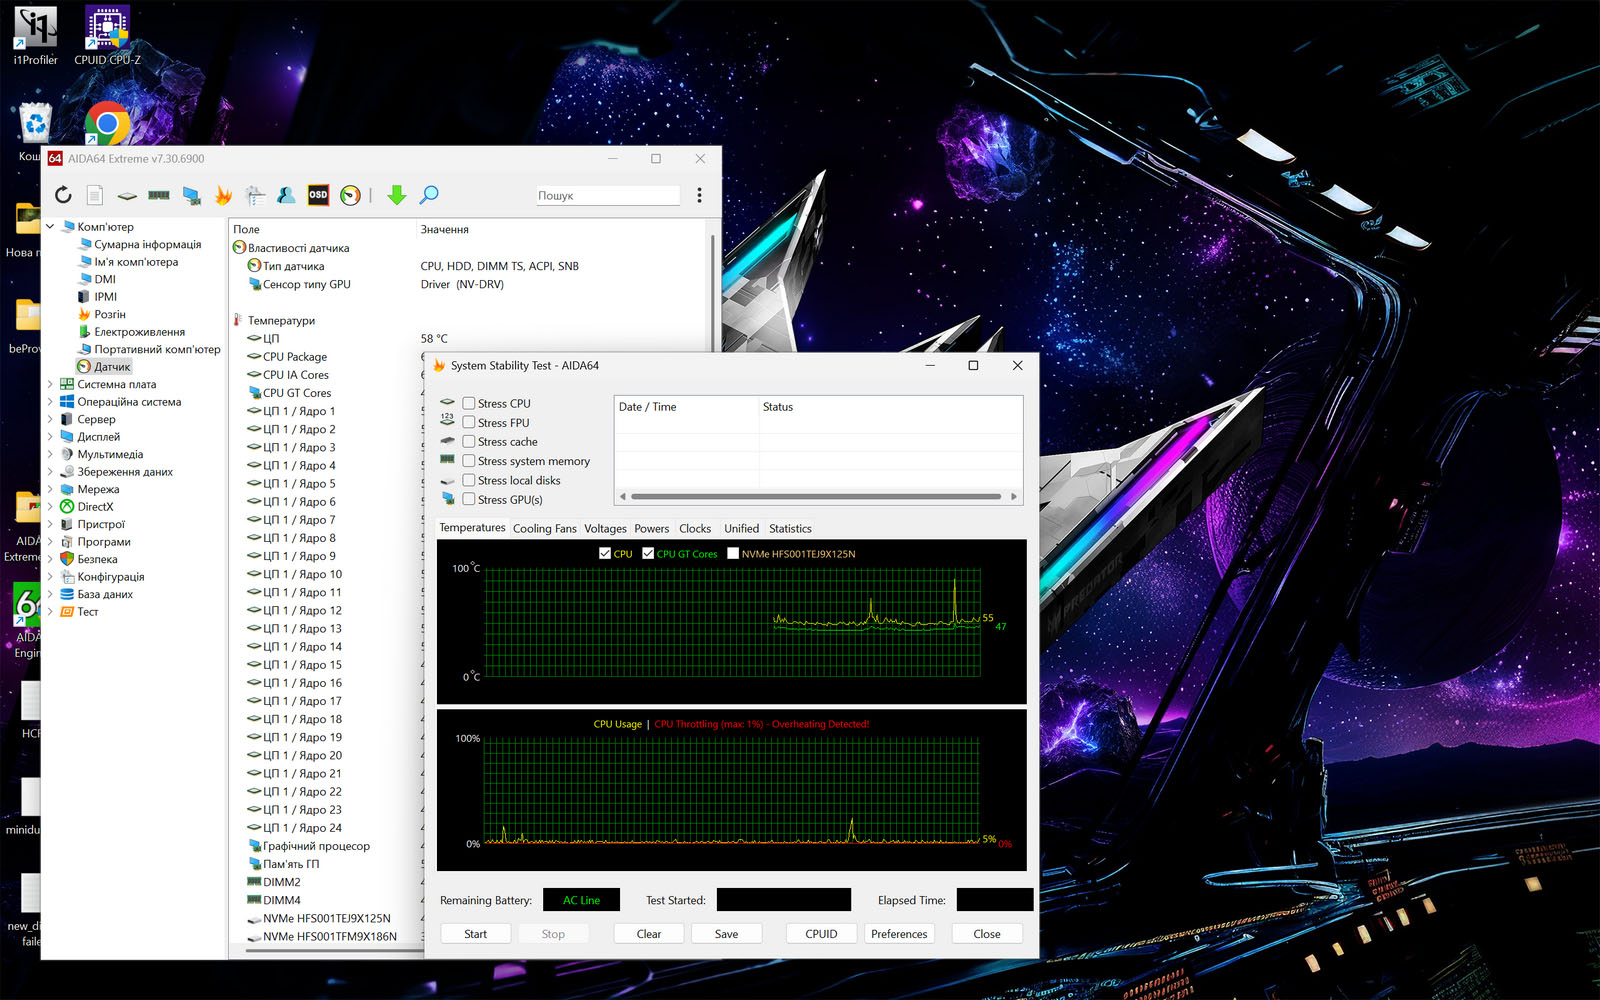Enable Stress cache checkbox
The width and height of the screenshot is (1600, 1000).
(468, 442)
